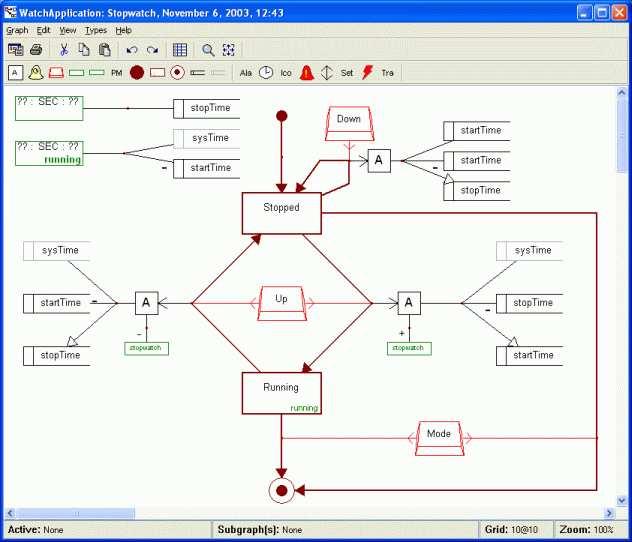Select the PM object tool
Screen dimensions: 632x542
(x=116, y=73)
